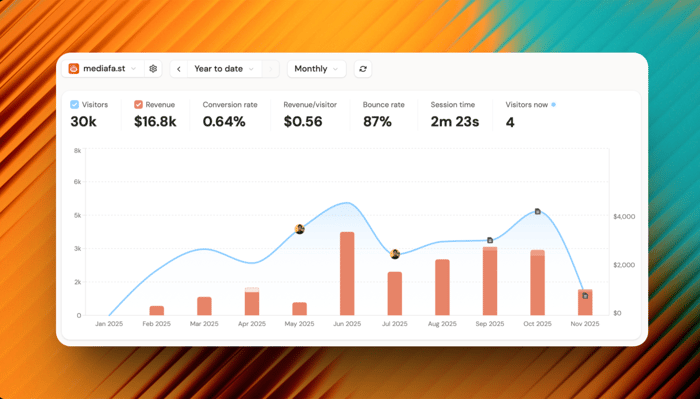Uncheck the Revenue checkbox
The width and height of the screenshot is (700, 399).
tap(138, 104)
